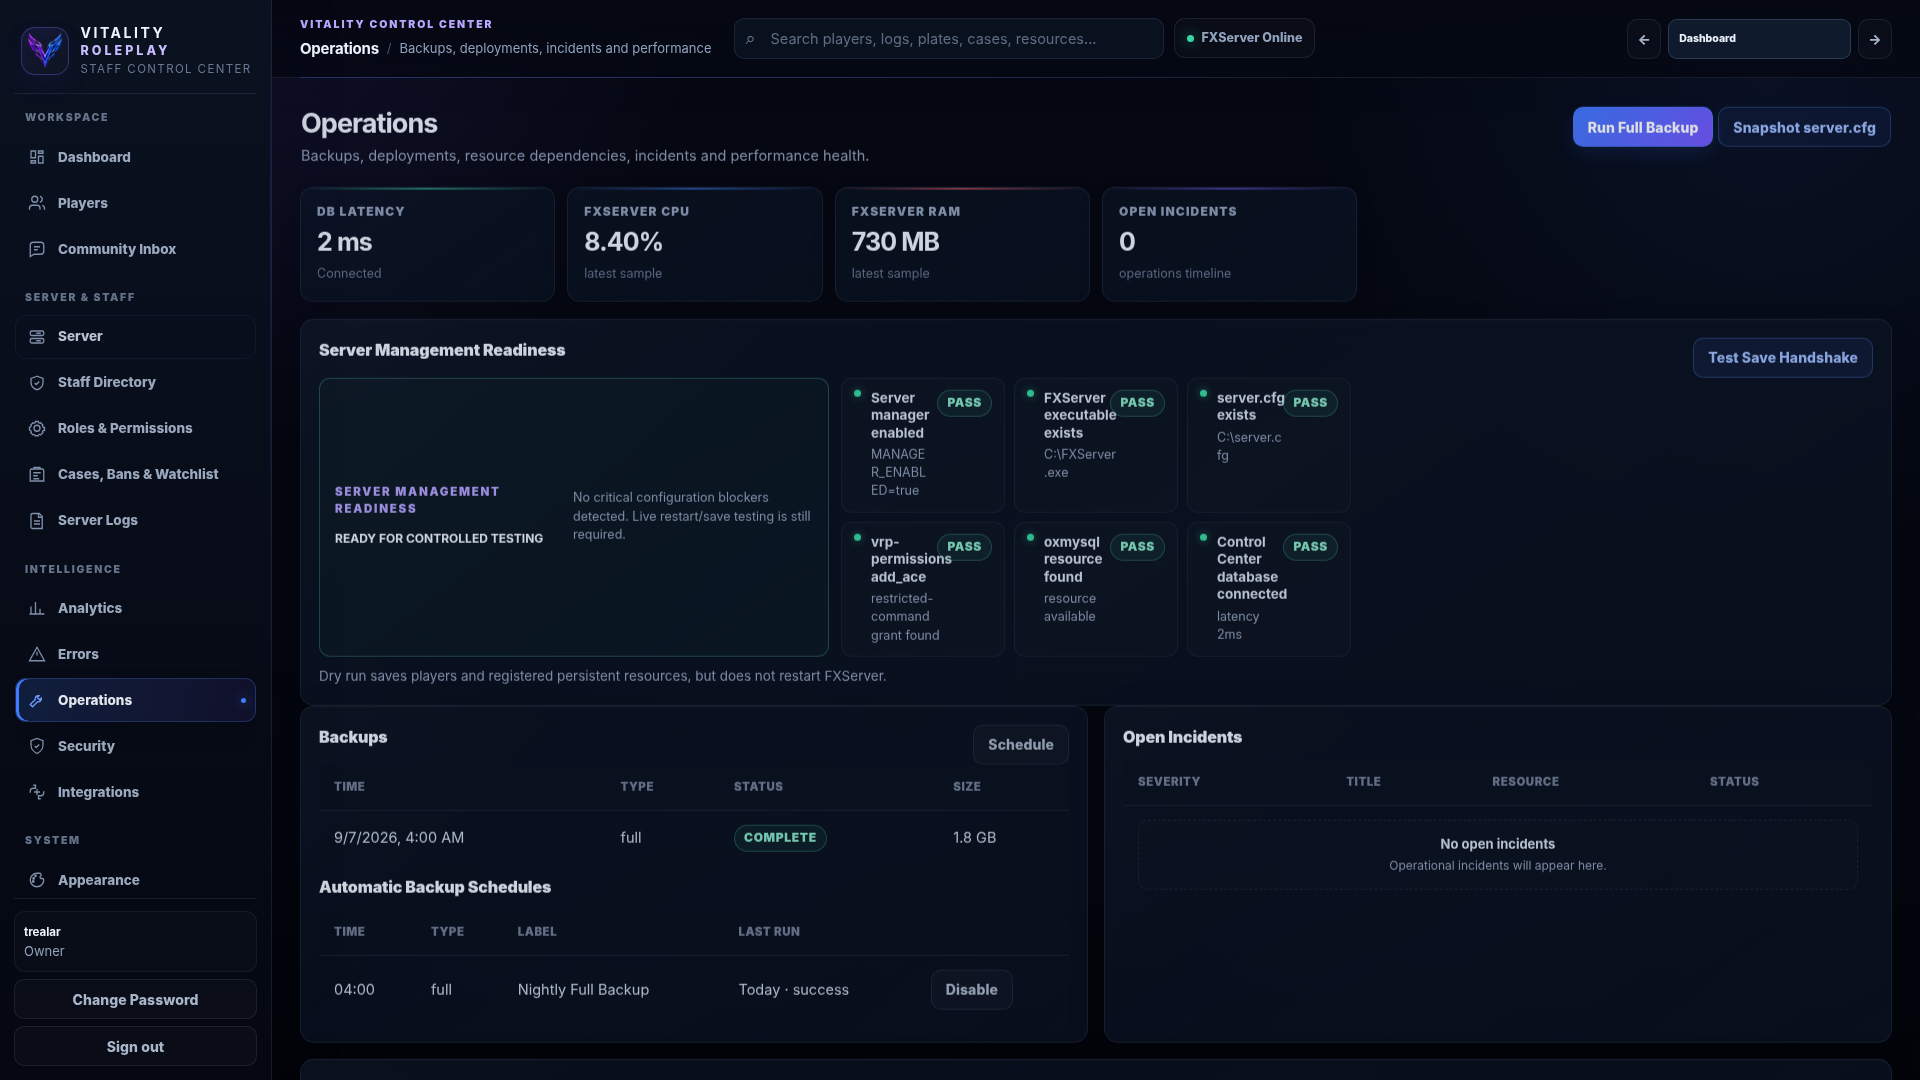Click the Integrations icon
Viewport: 1920px width, 1080px height.
click(x=37, y=793)
